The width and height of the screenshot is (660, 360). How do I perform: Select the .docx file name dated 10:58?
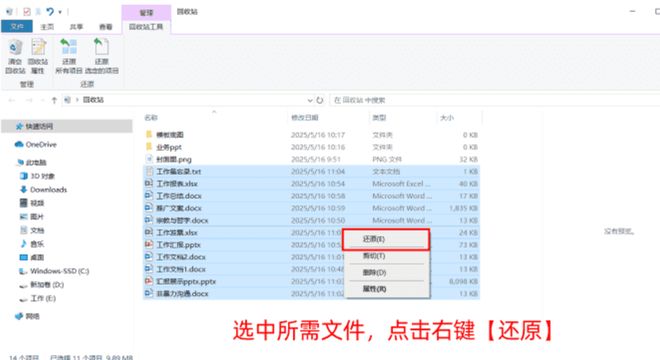point(179,196)
